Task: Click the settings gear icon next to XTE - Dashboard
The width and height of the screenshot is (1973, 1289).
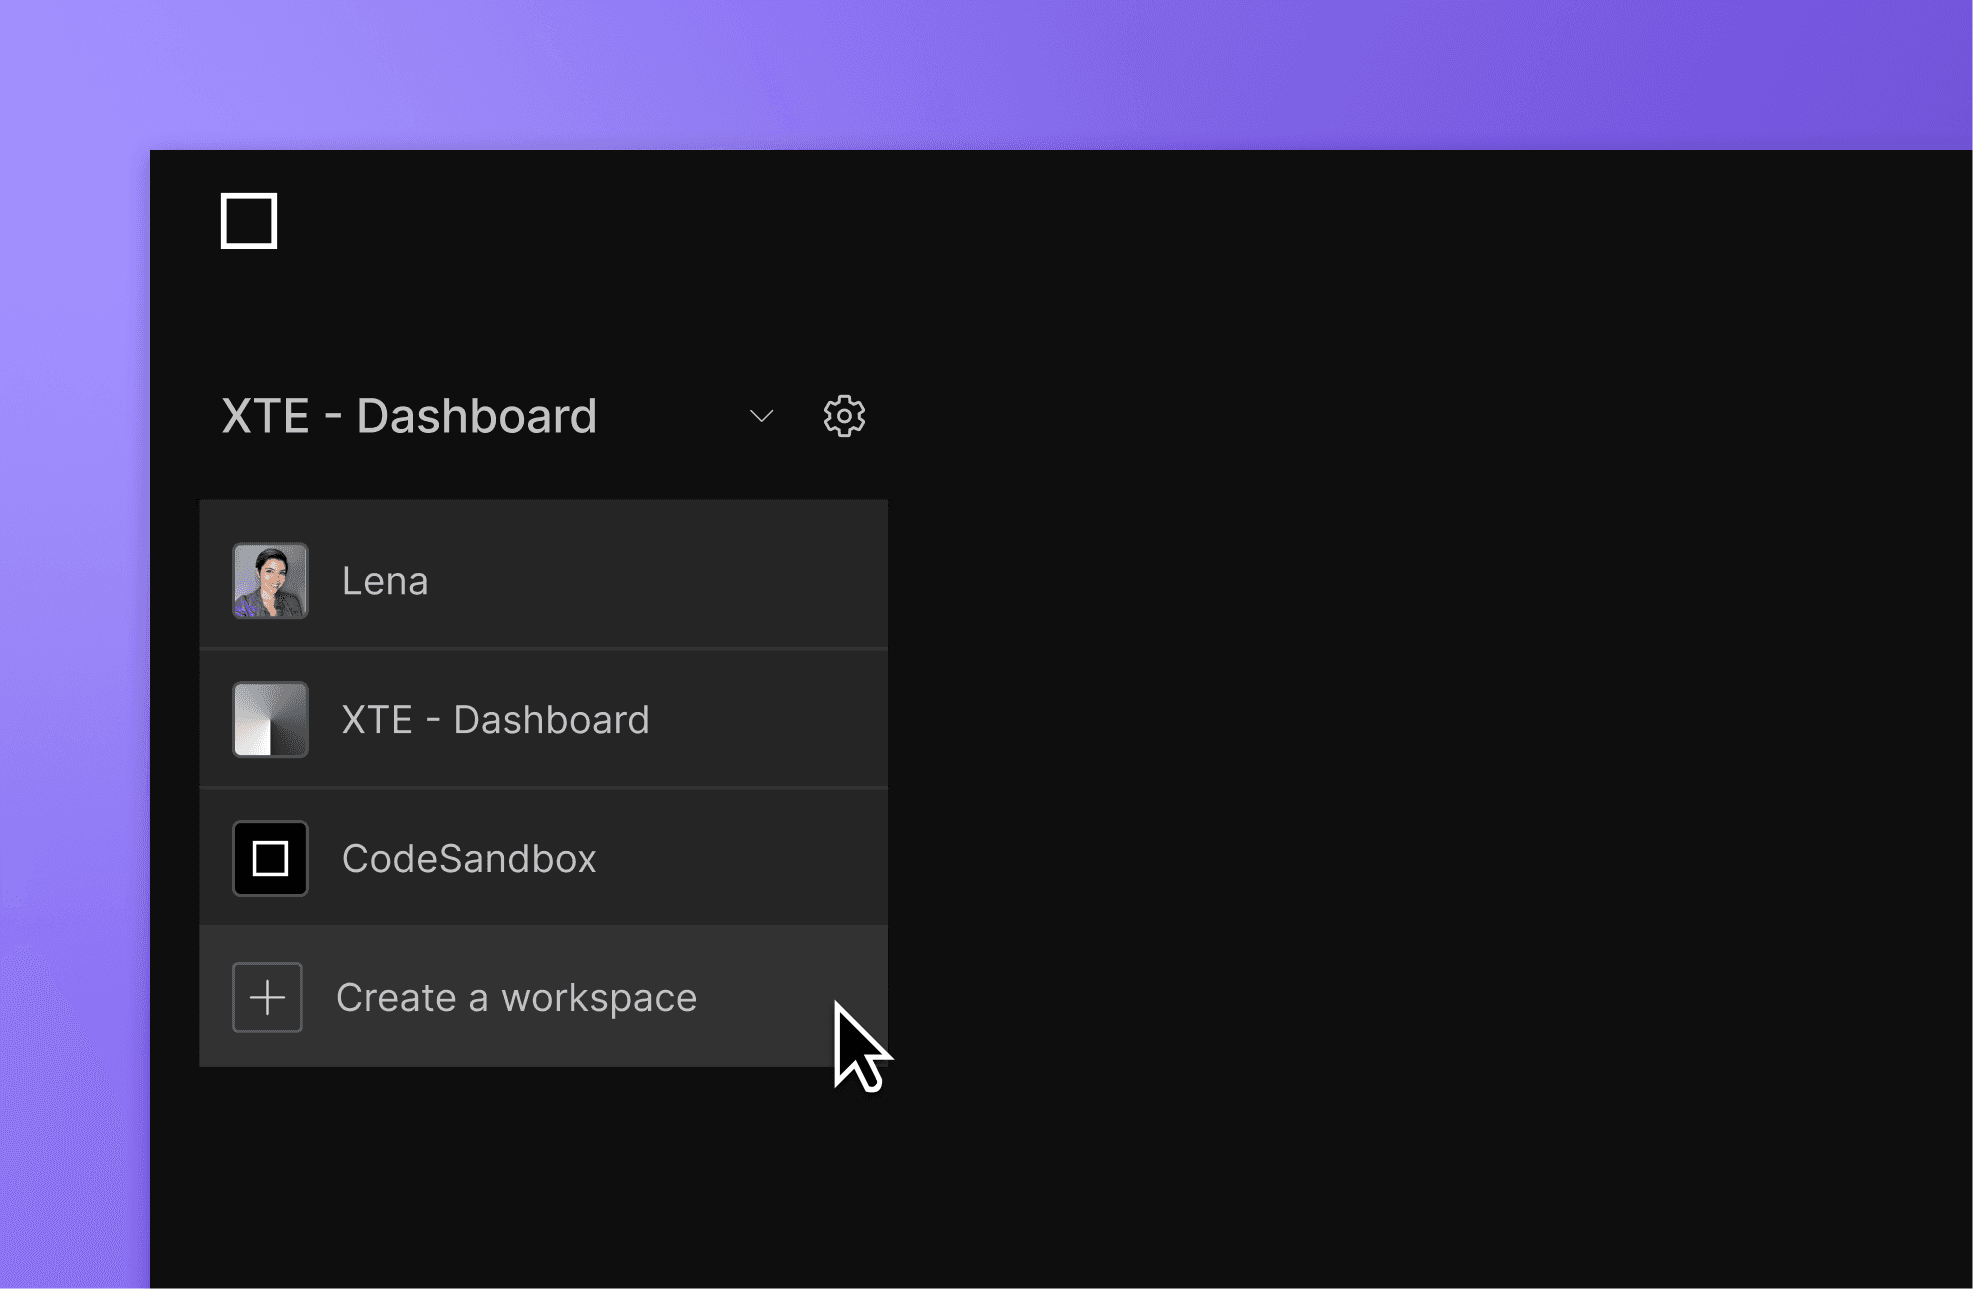Action: pyautogui.click(x=841, y=416)
